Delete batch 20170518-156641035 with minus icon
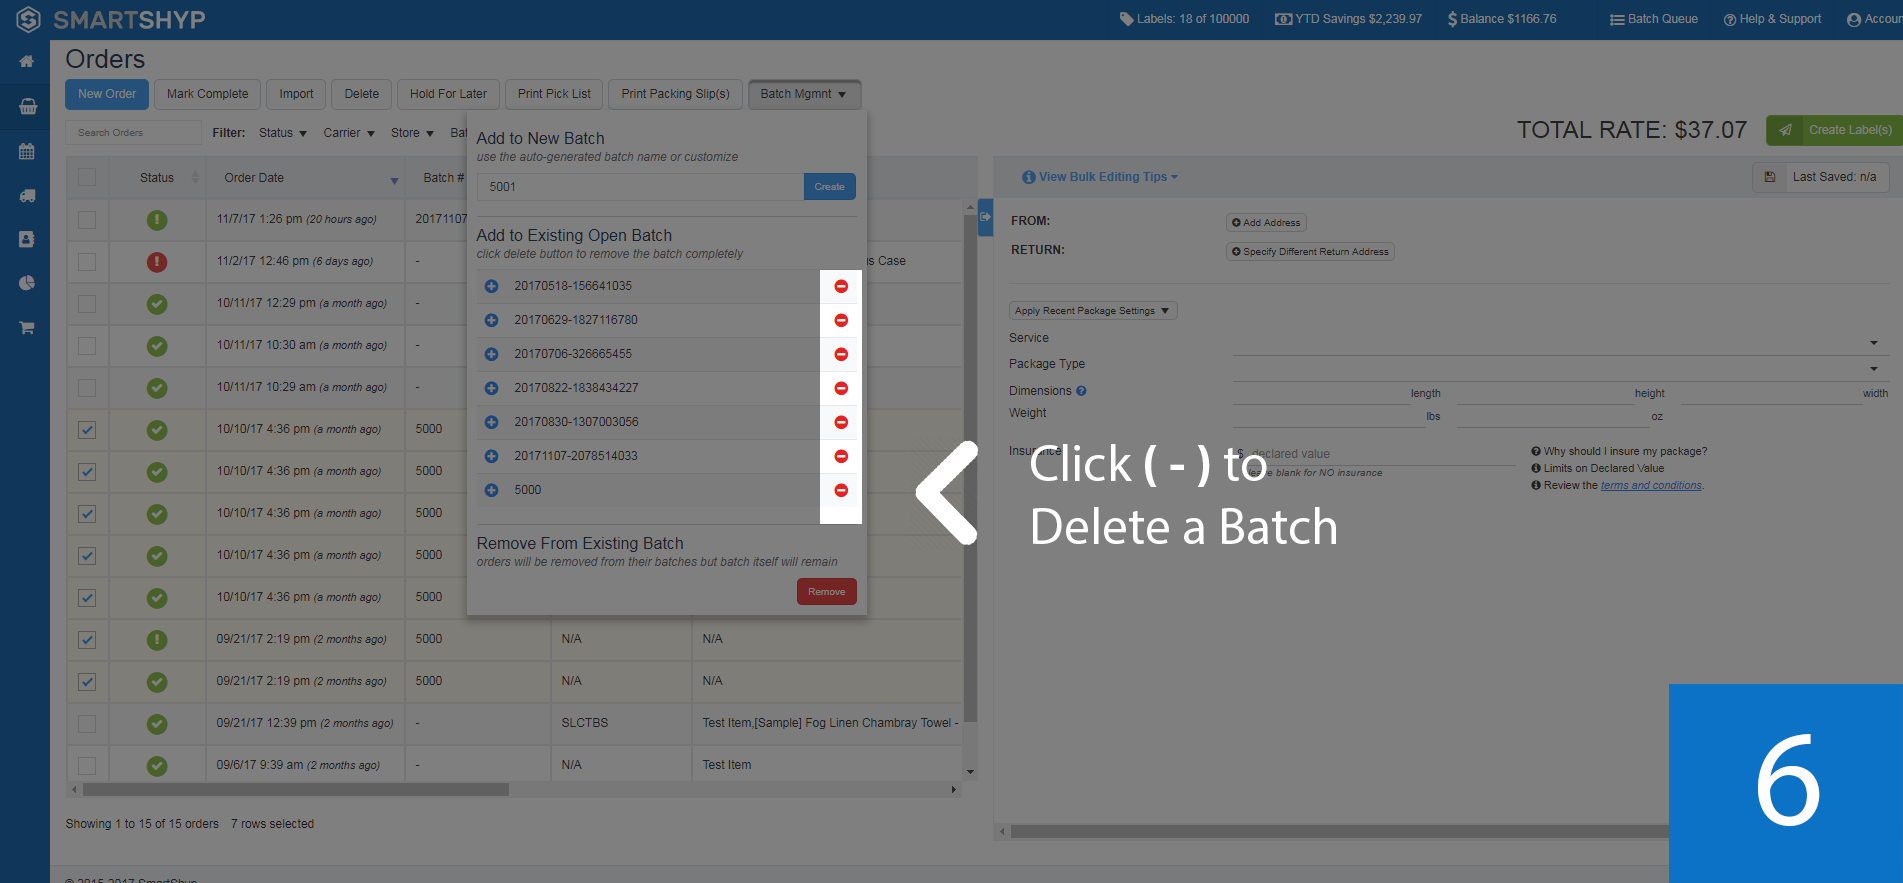Screen dimensions: 1903x883 pos(841,286)
